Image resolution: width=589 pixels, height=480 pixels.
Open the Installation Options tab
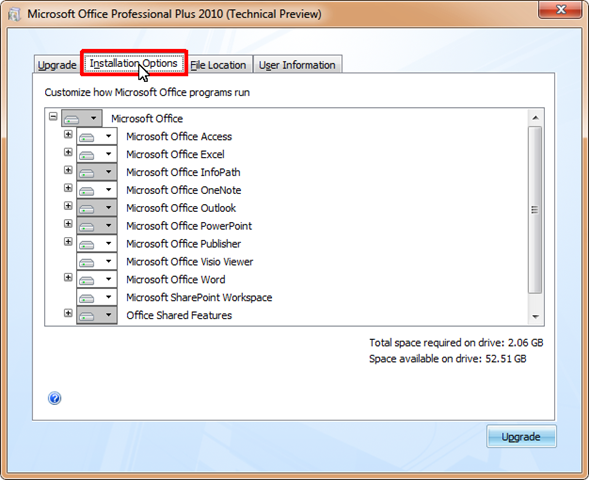click(x=133, y=63)
